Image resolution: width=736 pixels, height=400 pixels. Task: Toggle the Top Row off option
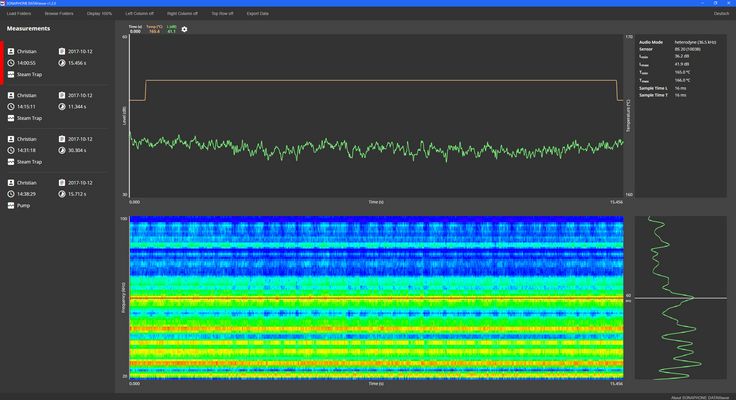tap(222, 14)
